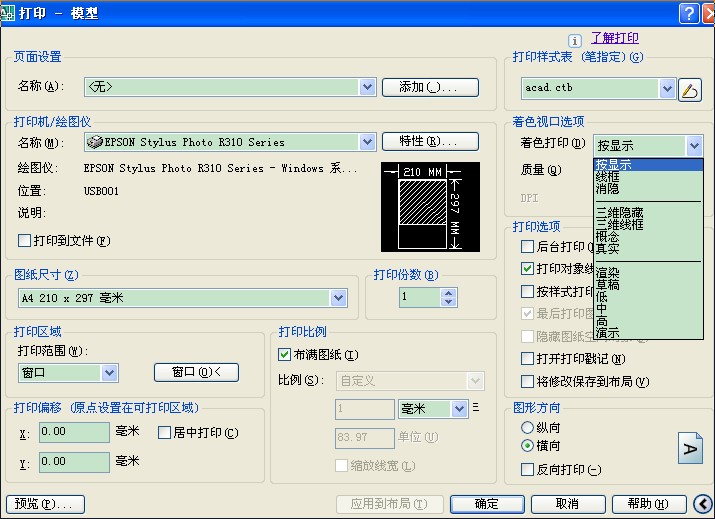Click X offset input field
715x519 pixels.
74,432
